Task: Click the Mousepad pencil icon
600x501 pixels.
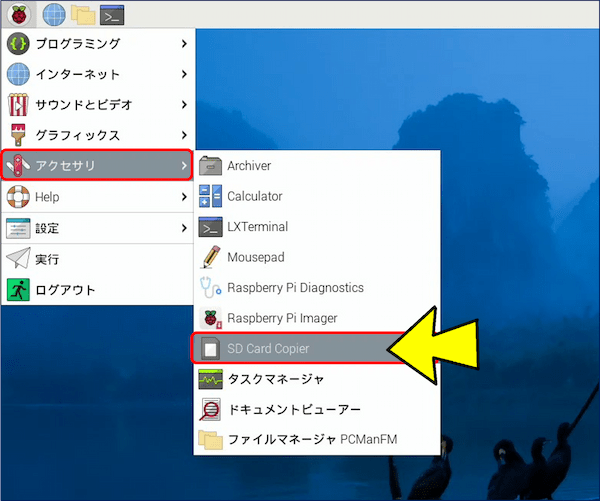Action: [x=210, y=257]
